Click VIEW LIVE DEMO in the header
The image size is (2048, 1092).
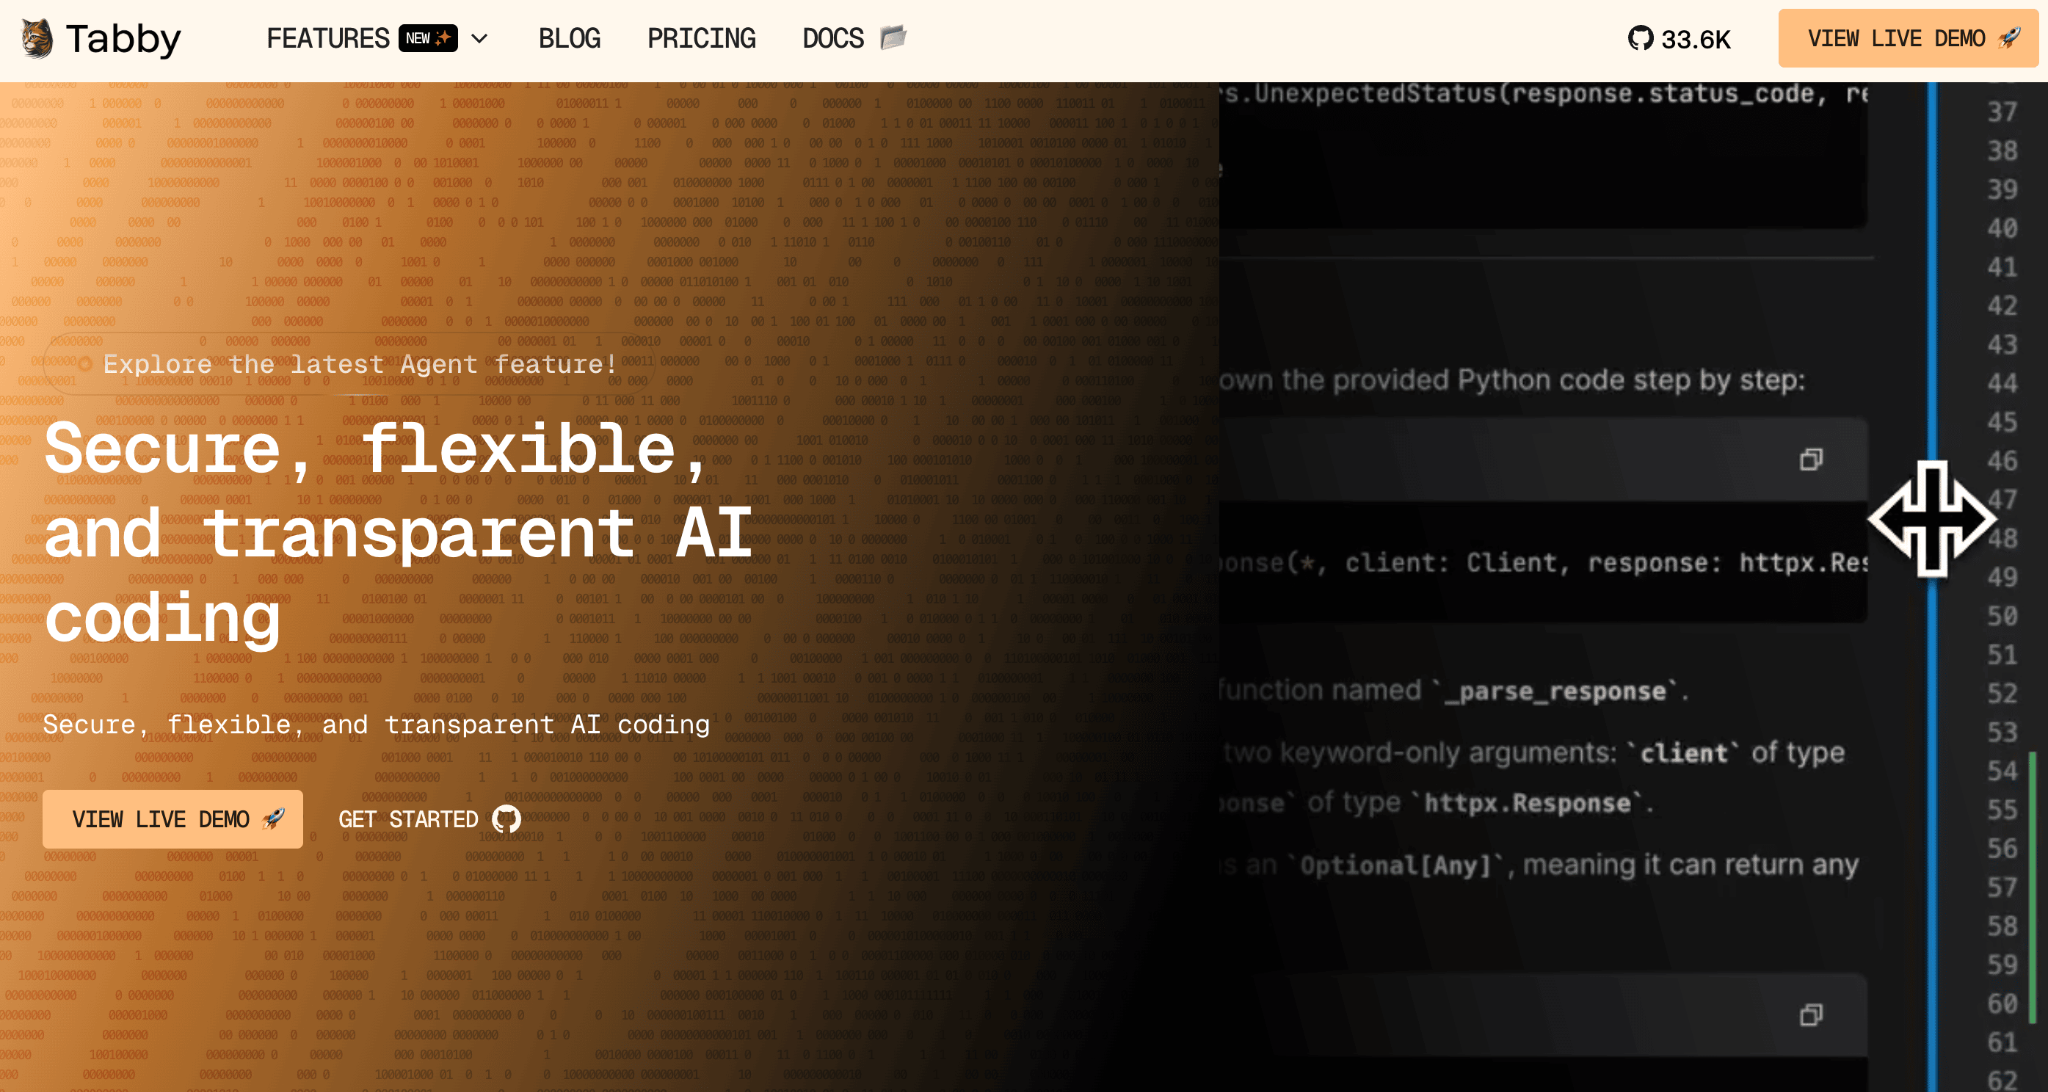click(1908, 38)
